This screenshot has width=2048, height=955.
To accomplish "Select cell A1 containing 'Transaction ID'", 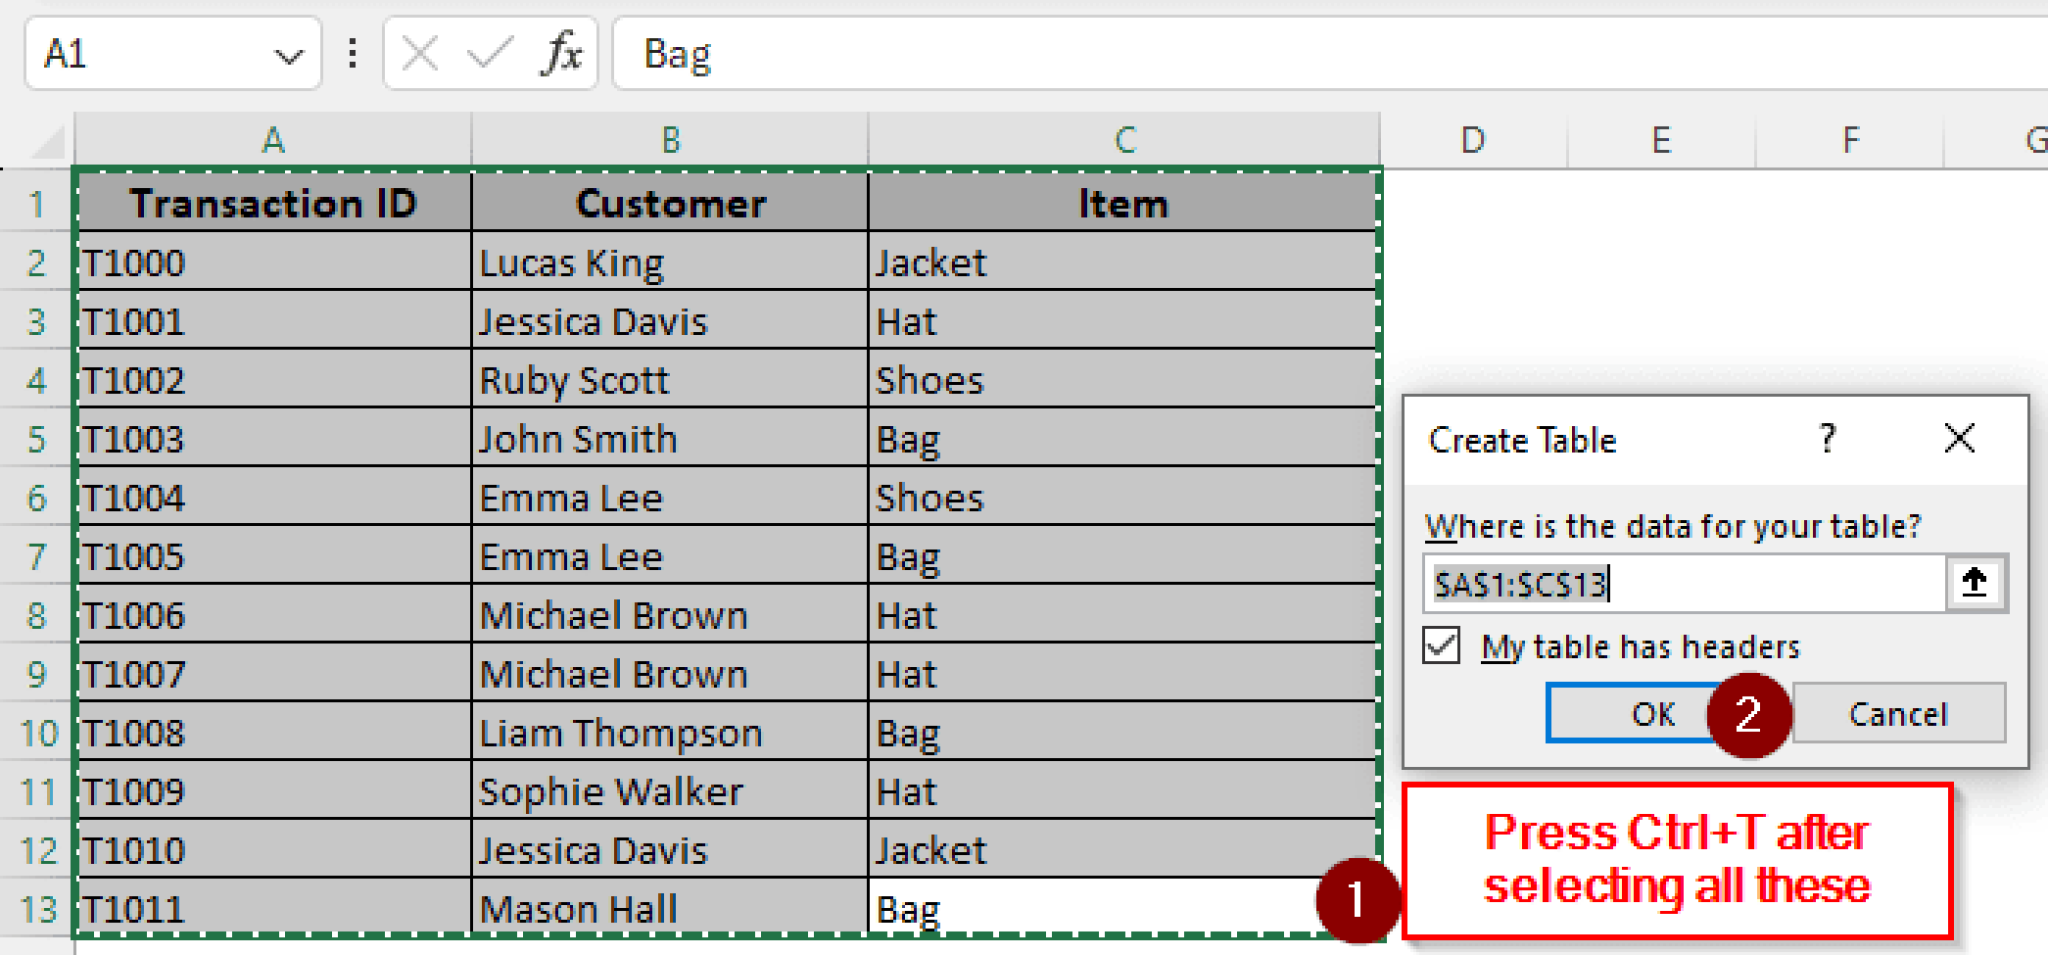I will click(x=274, y=203).
